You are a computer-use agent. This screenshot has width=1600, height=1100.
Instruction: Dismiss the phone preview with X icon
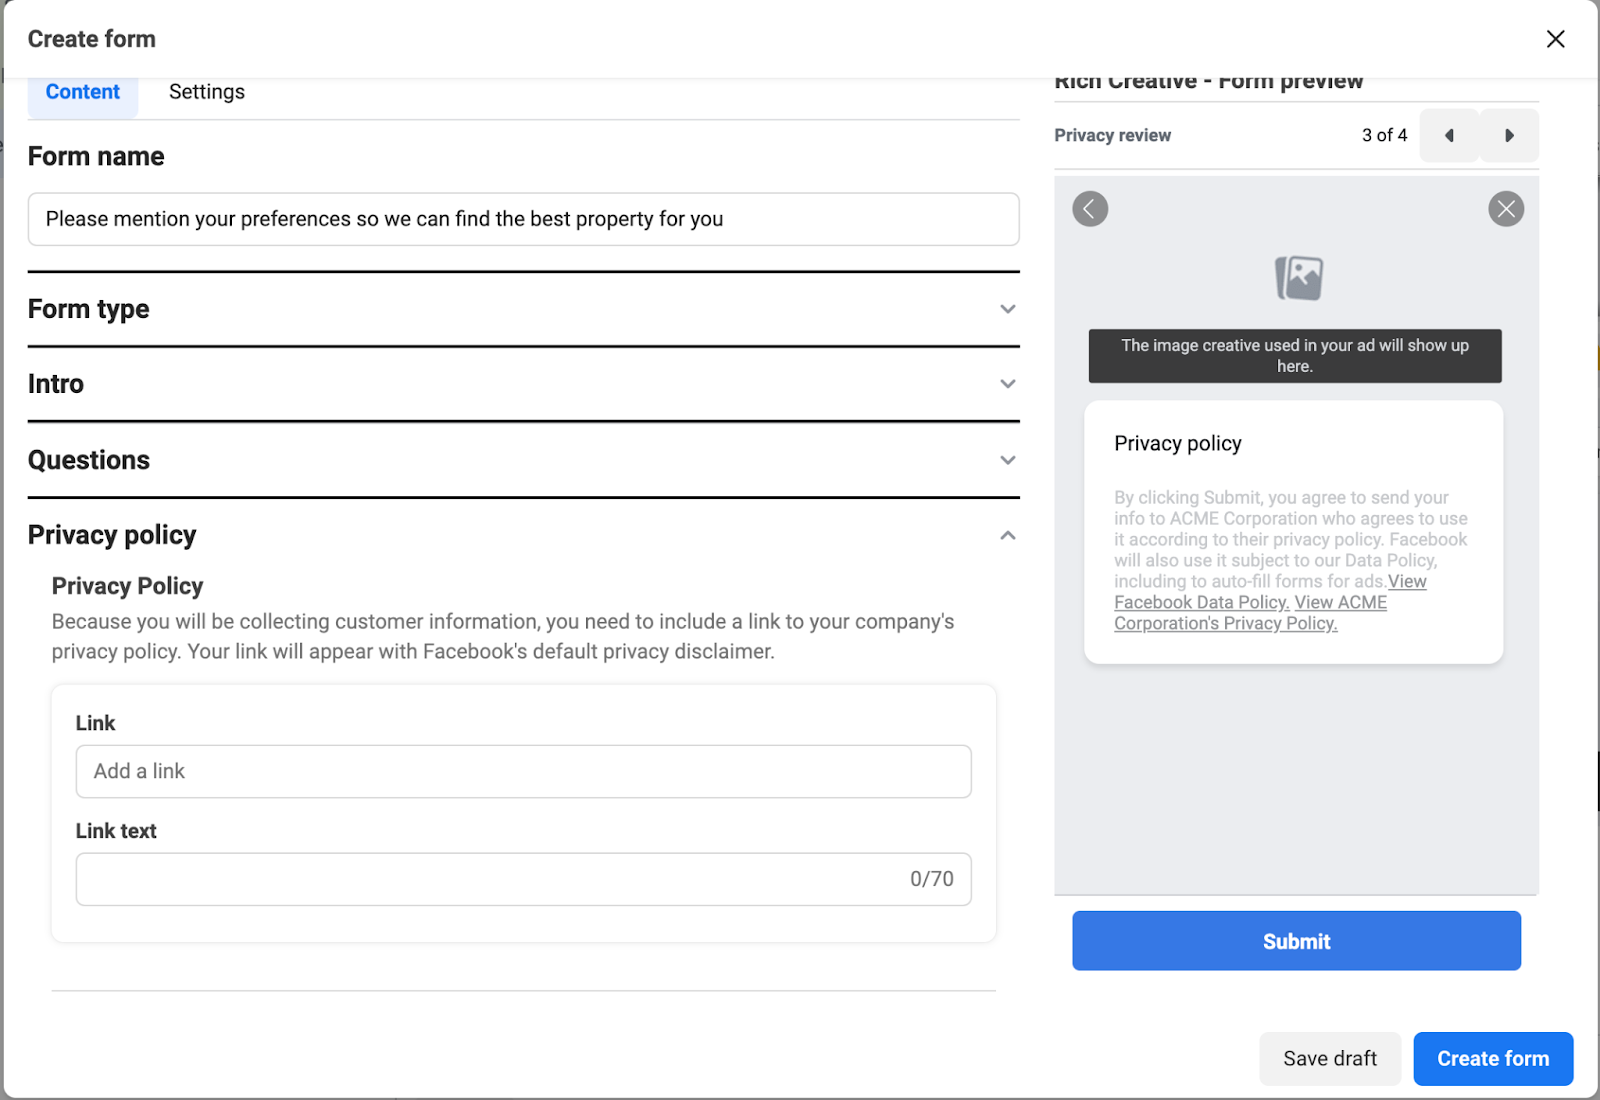coord(1505,209)
